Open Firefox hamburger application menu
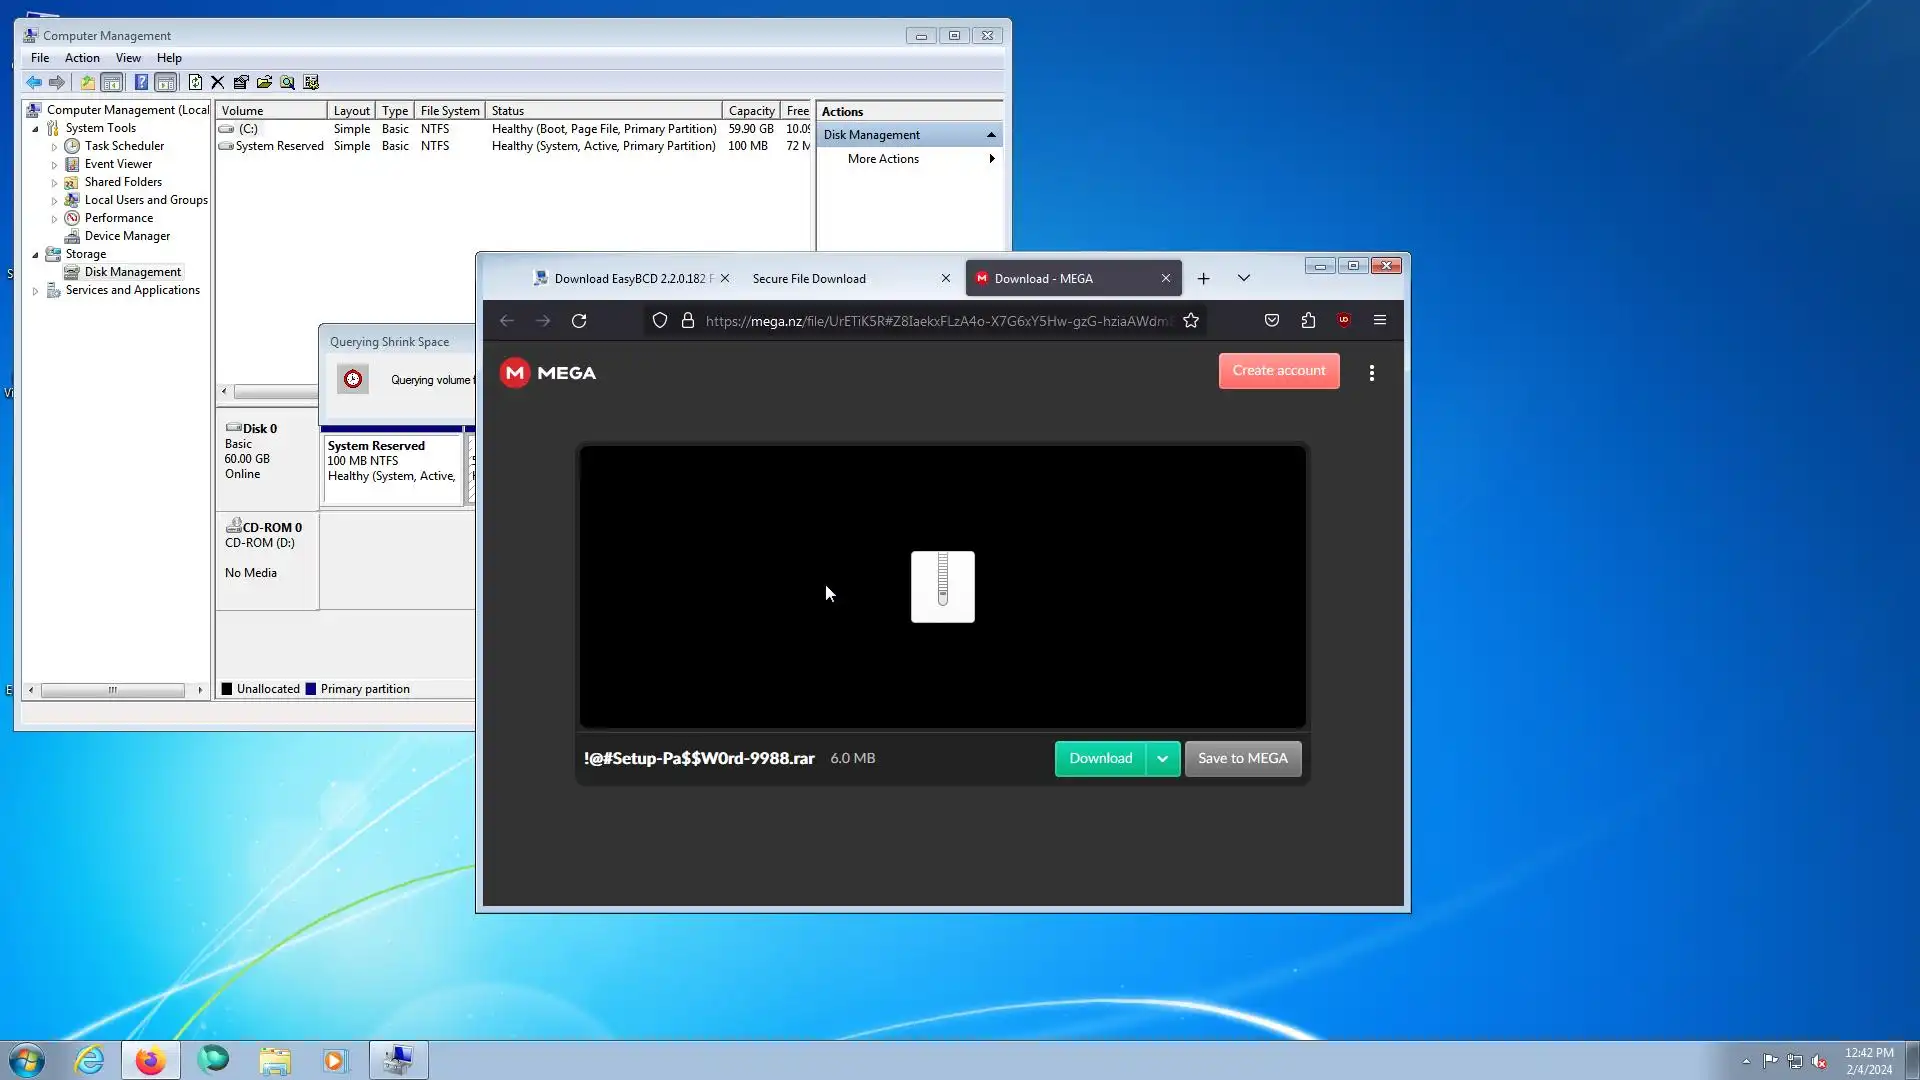This screenshot has height=1080, width=1920. coord(1380,321)
